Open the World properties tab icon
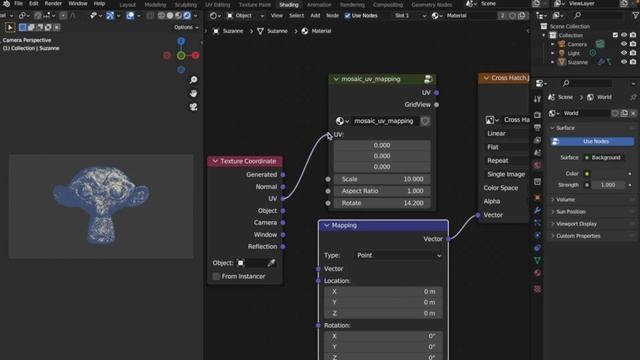Viewport: 640px width, 360px height. pyautogui.click(x=537, y=165)
